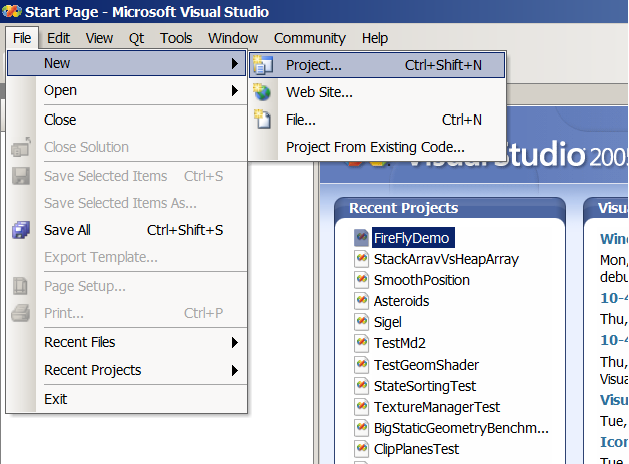Select Close in the File menu

pyautogui.click(x=60, y=119)
